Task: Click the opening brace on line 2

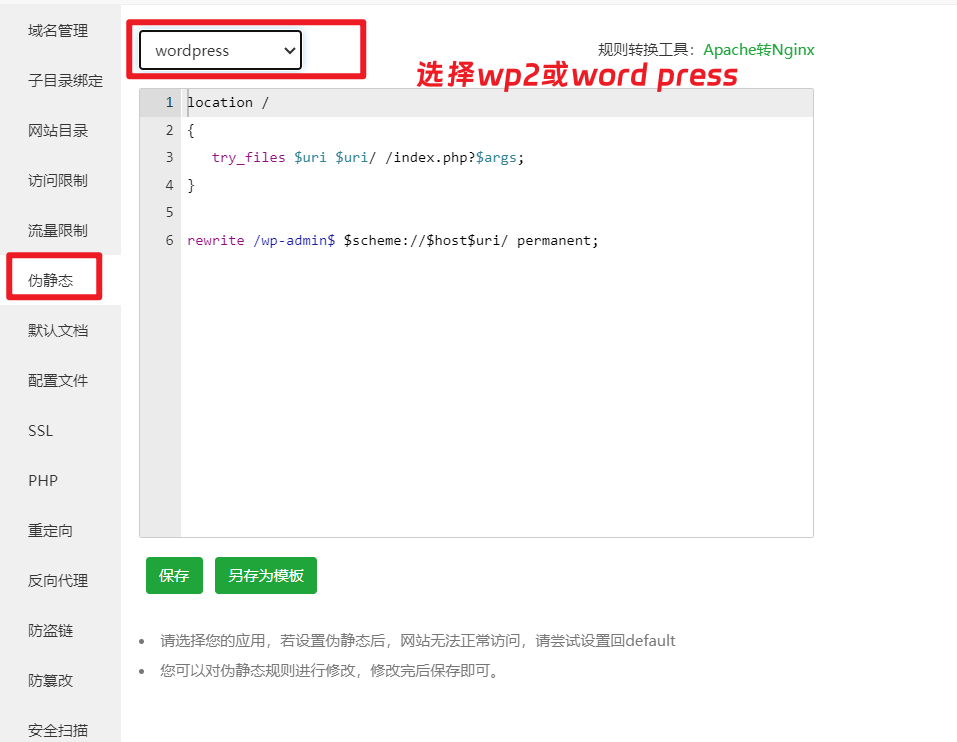Action: (x=191, y=131)
